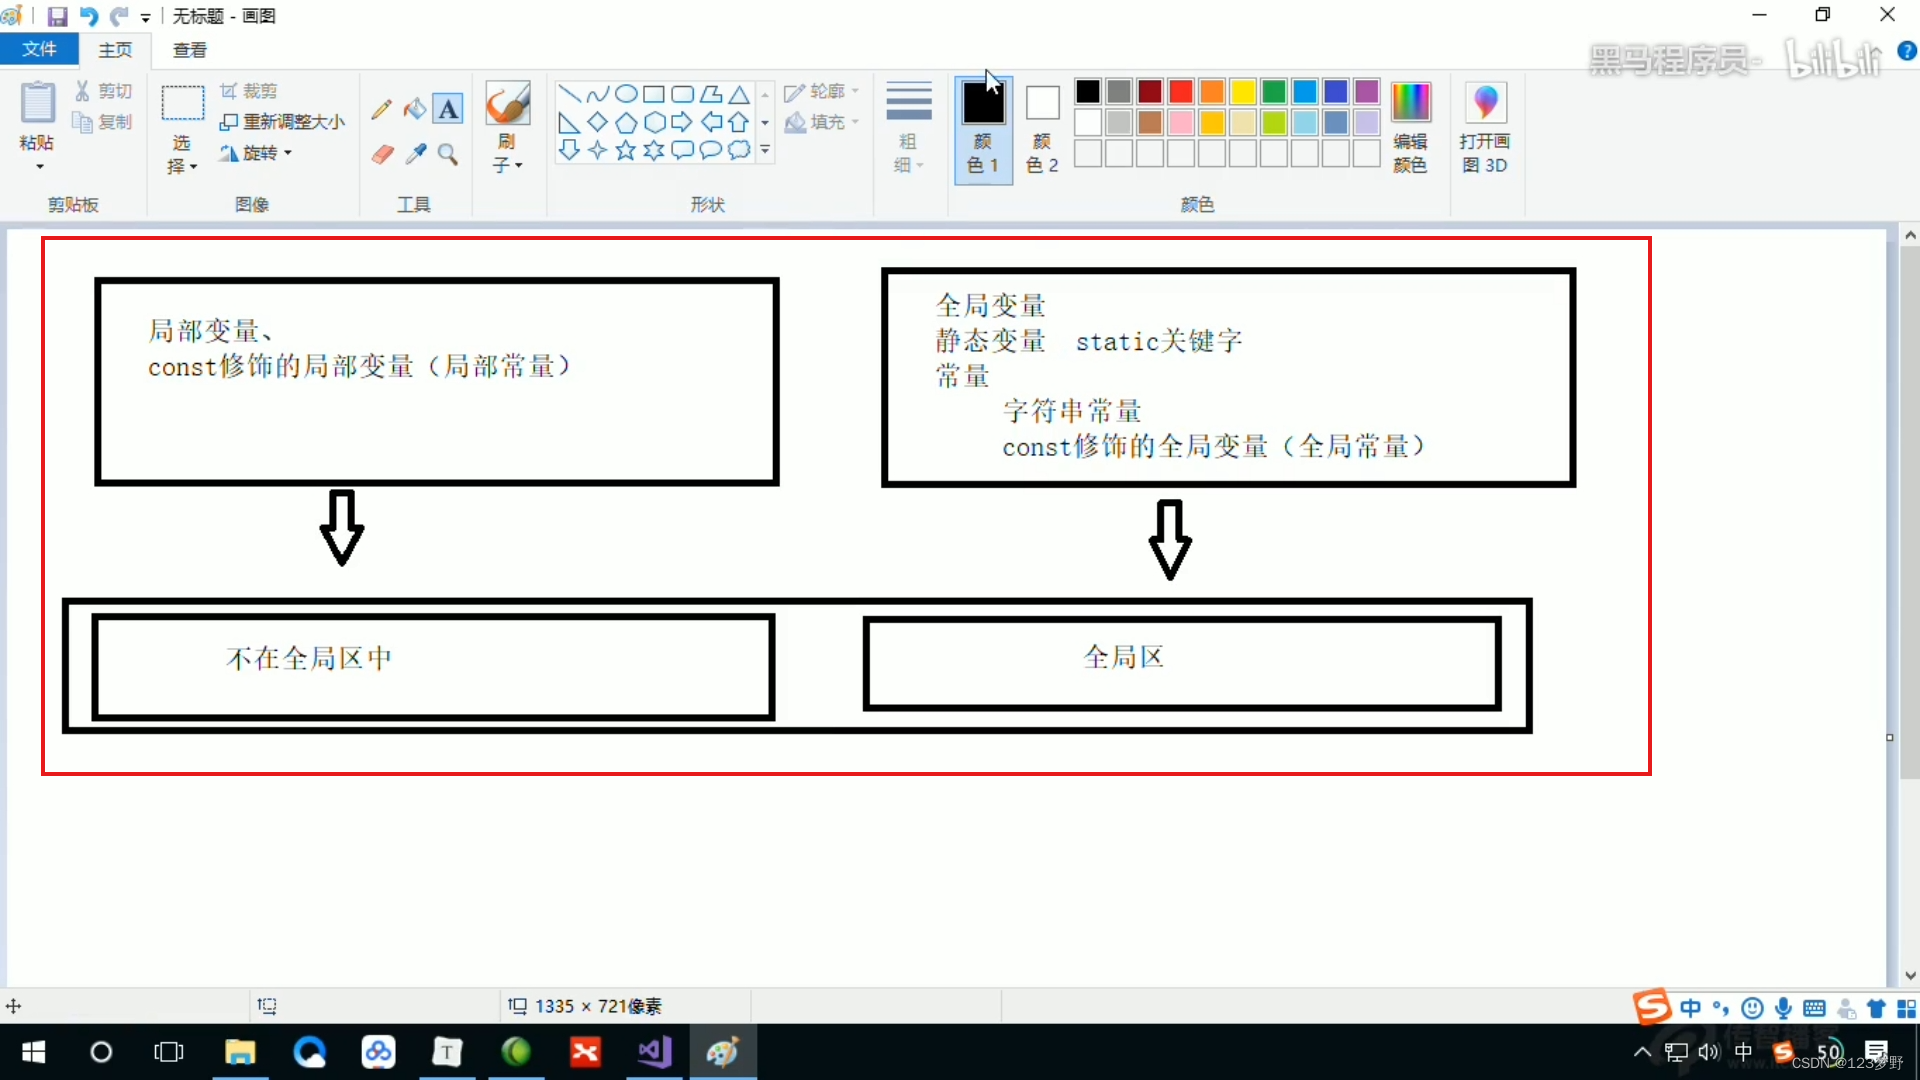Choose the Five-point star shape
The width and height of the screenshot is (1920, 1080).
click(626, 150)
